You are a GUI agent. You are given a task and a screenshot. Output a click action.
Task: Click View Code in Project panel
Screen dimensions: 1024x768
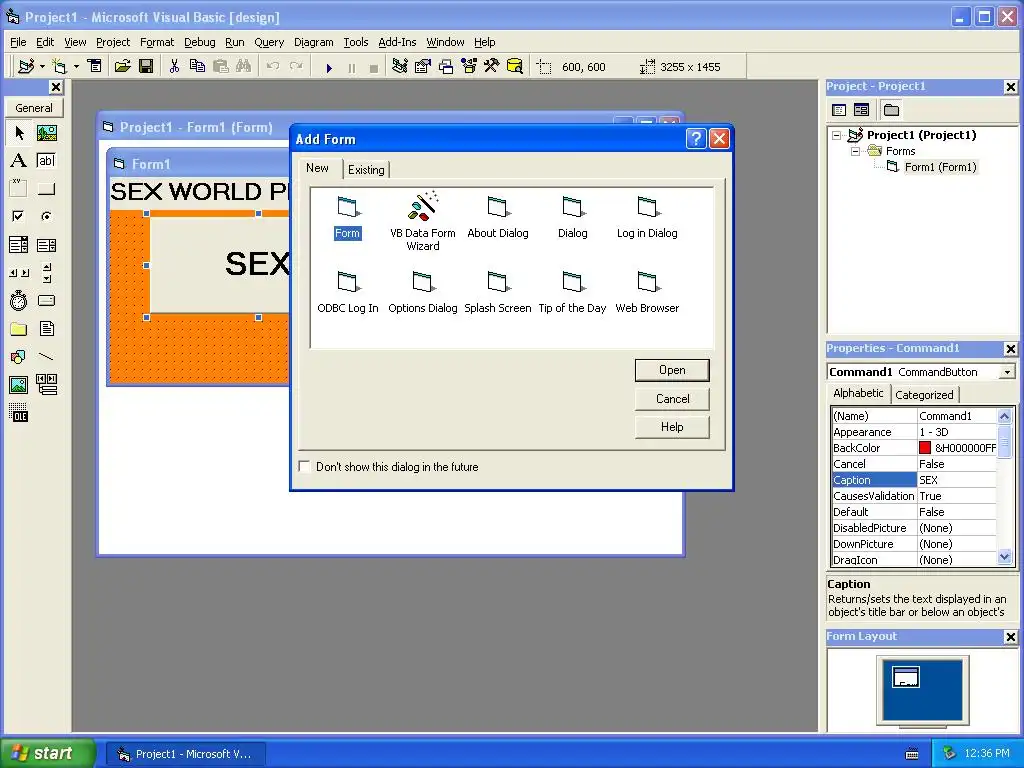pyautogui.click(x=839, y=110)
